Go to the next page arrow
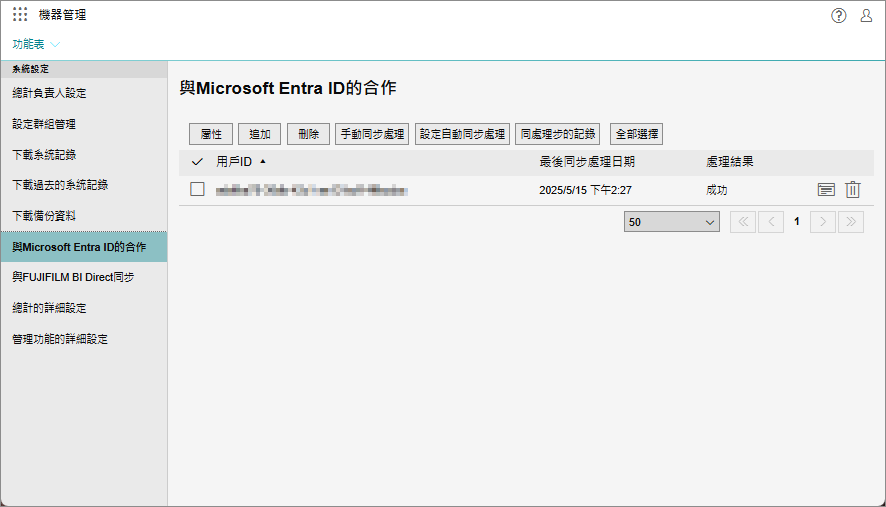This screenshot has height=507, width=886. point(823,222)
